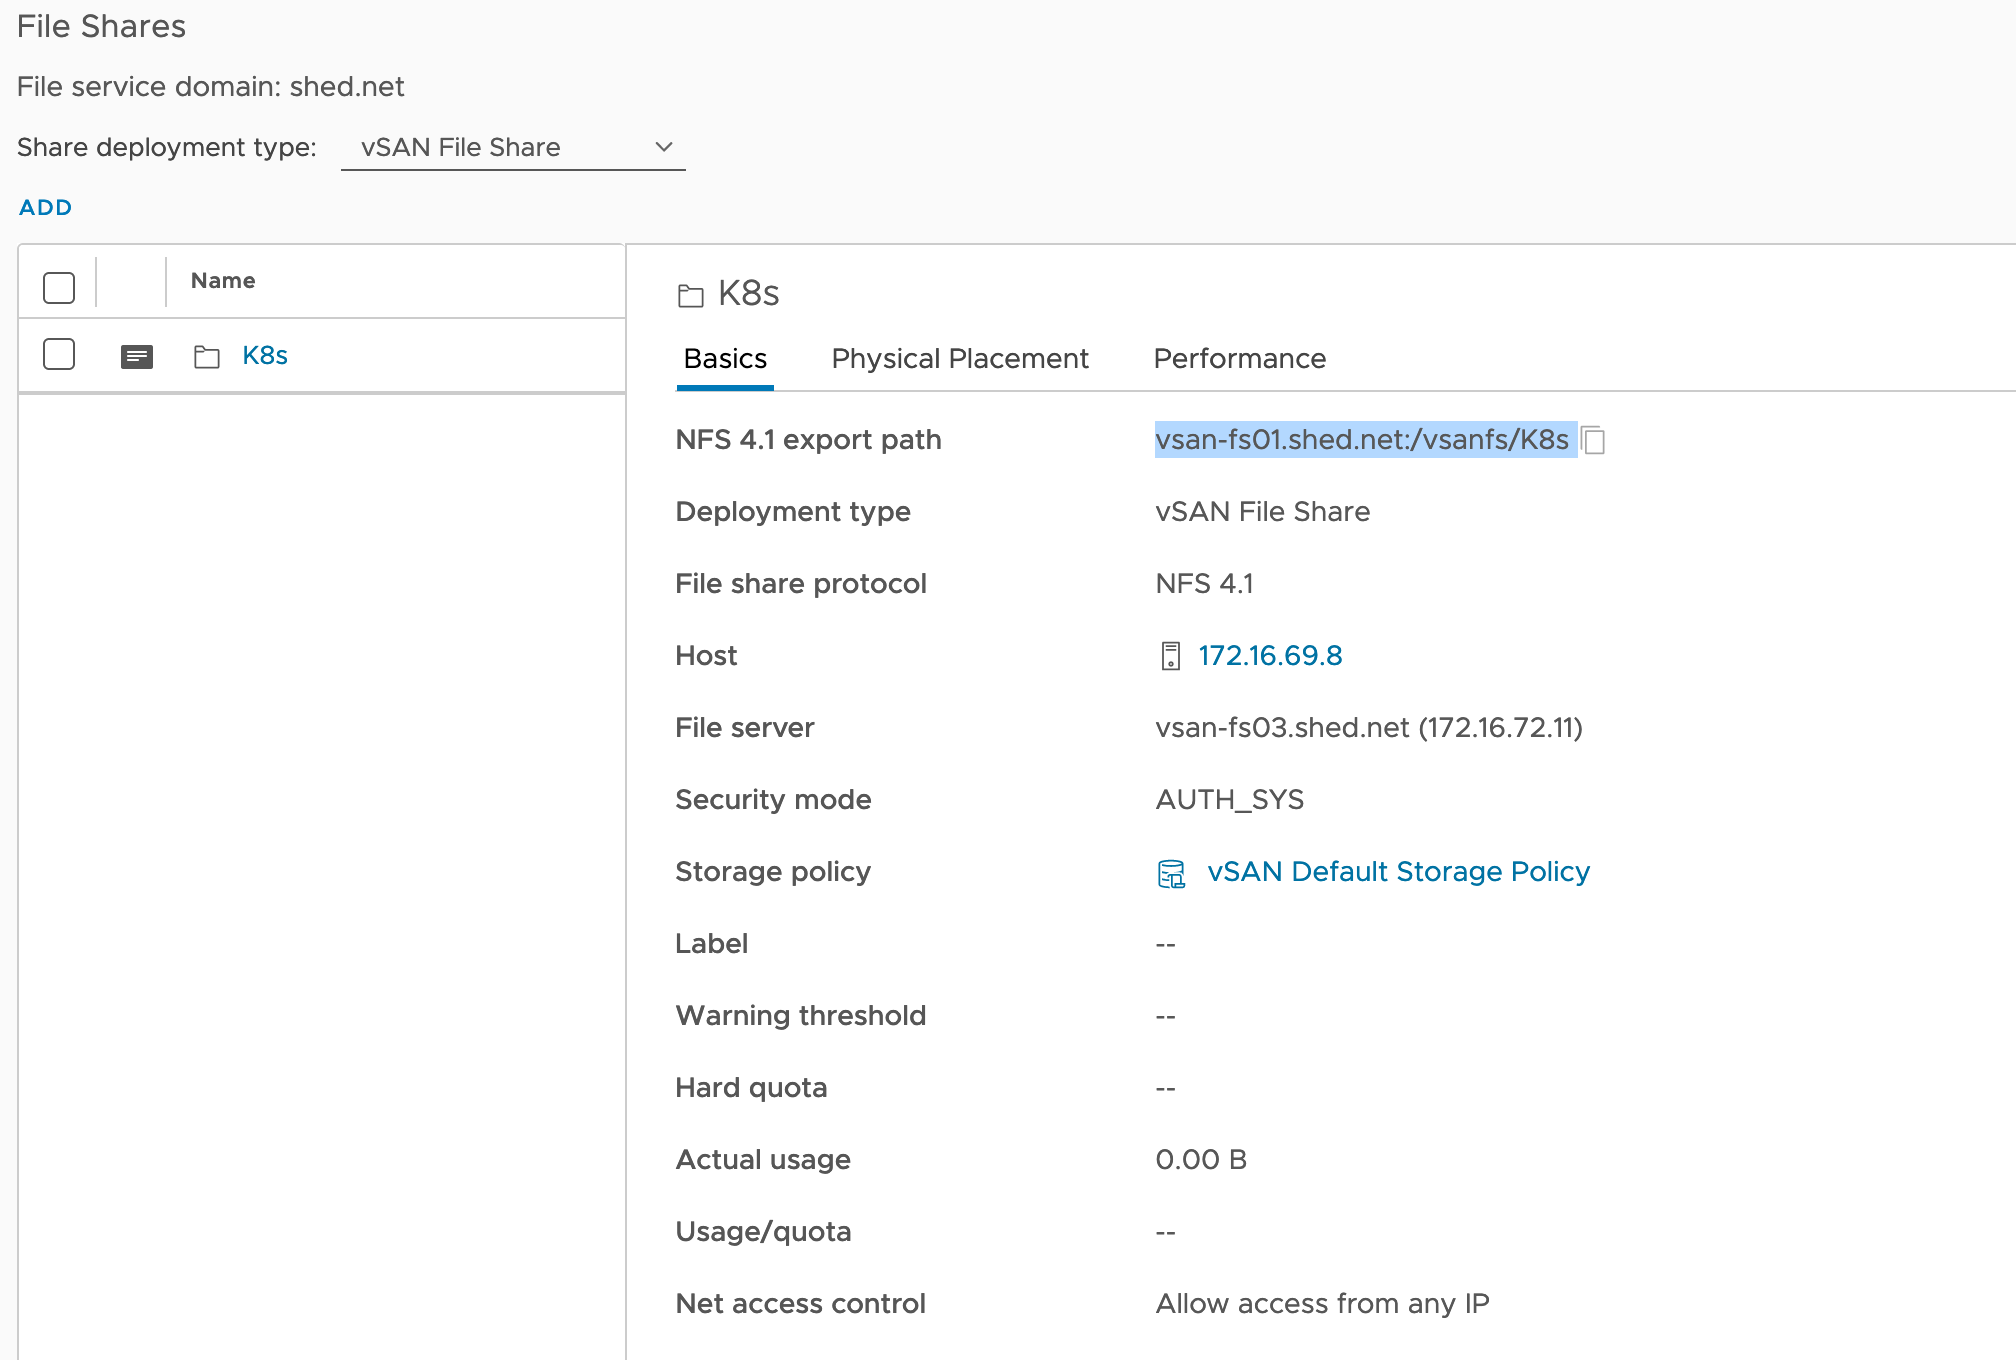The image size is (2016, 1360).
Task: Click the host server icon
Action: [x=1170, y=656]
